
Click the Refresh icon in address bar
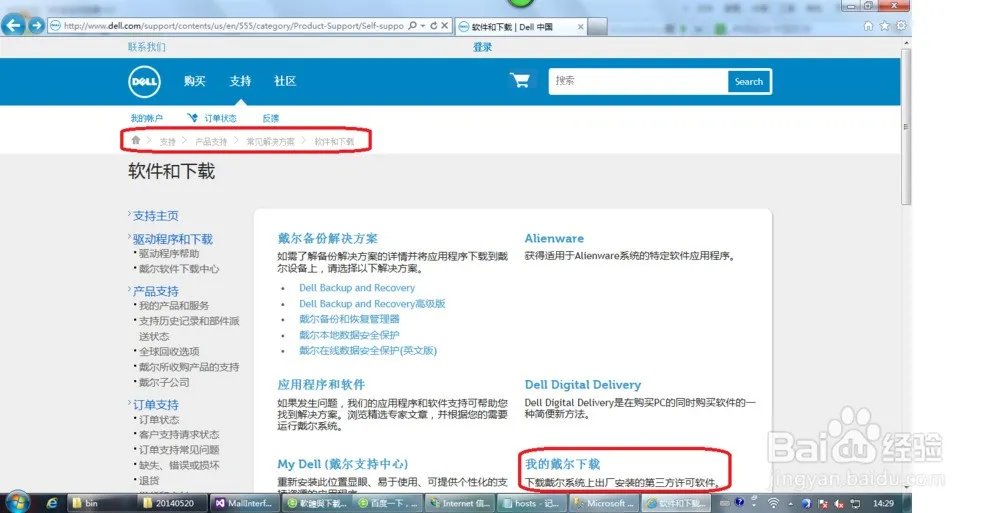pos(433,26)
